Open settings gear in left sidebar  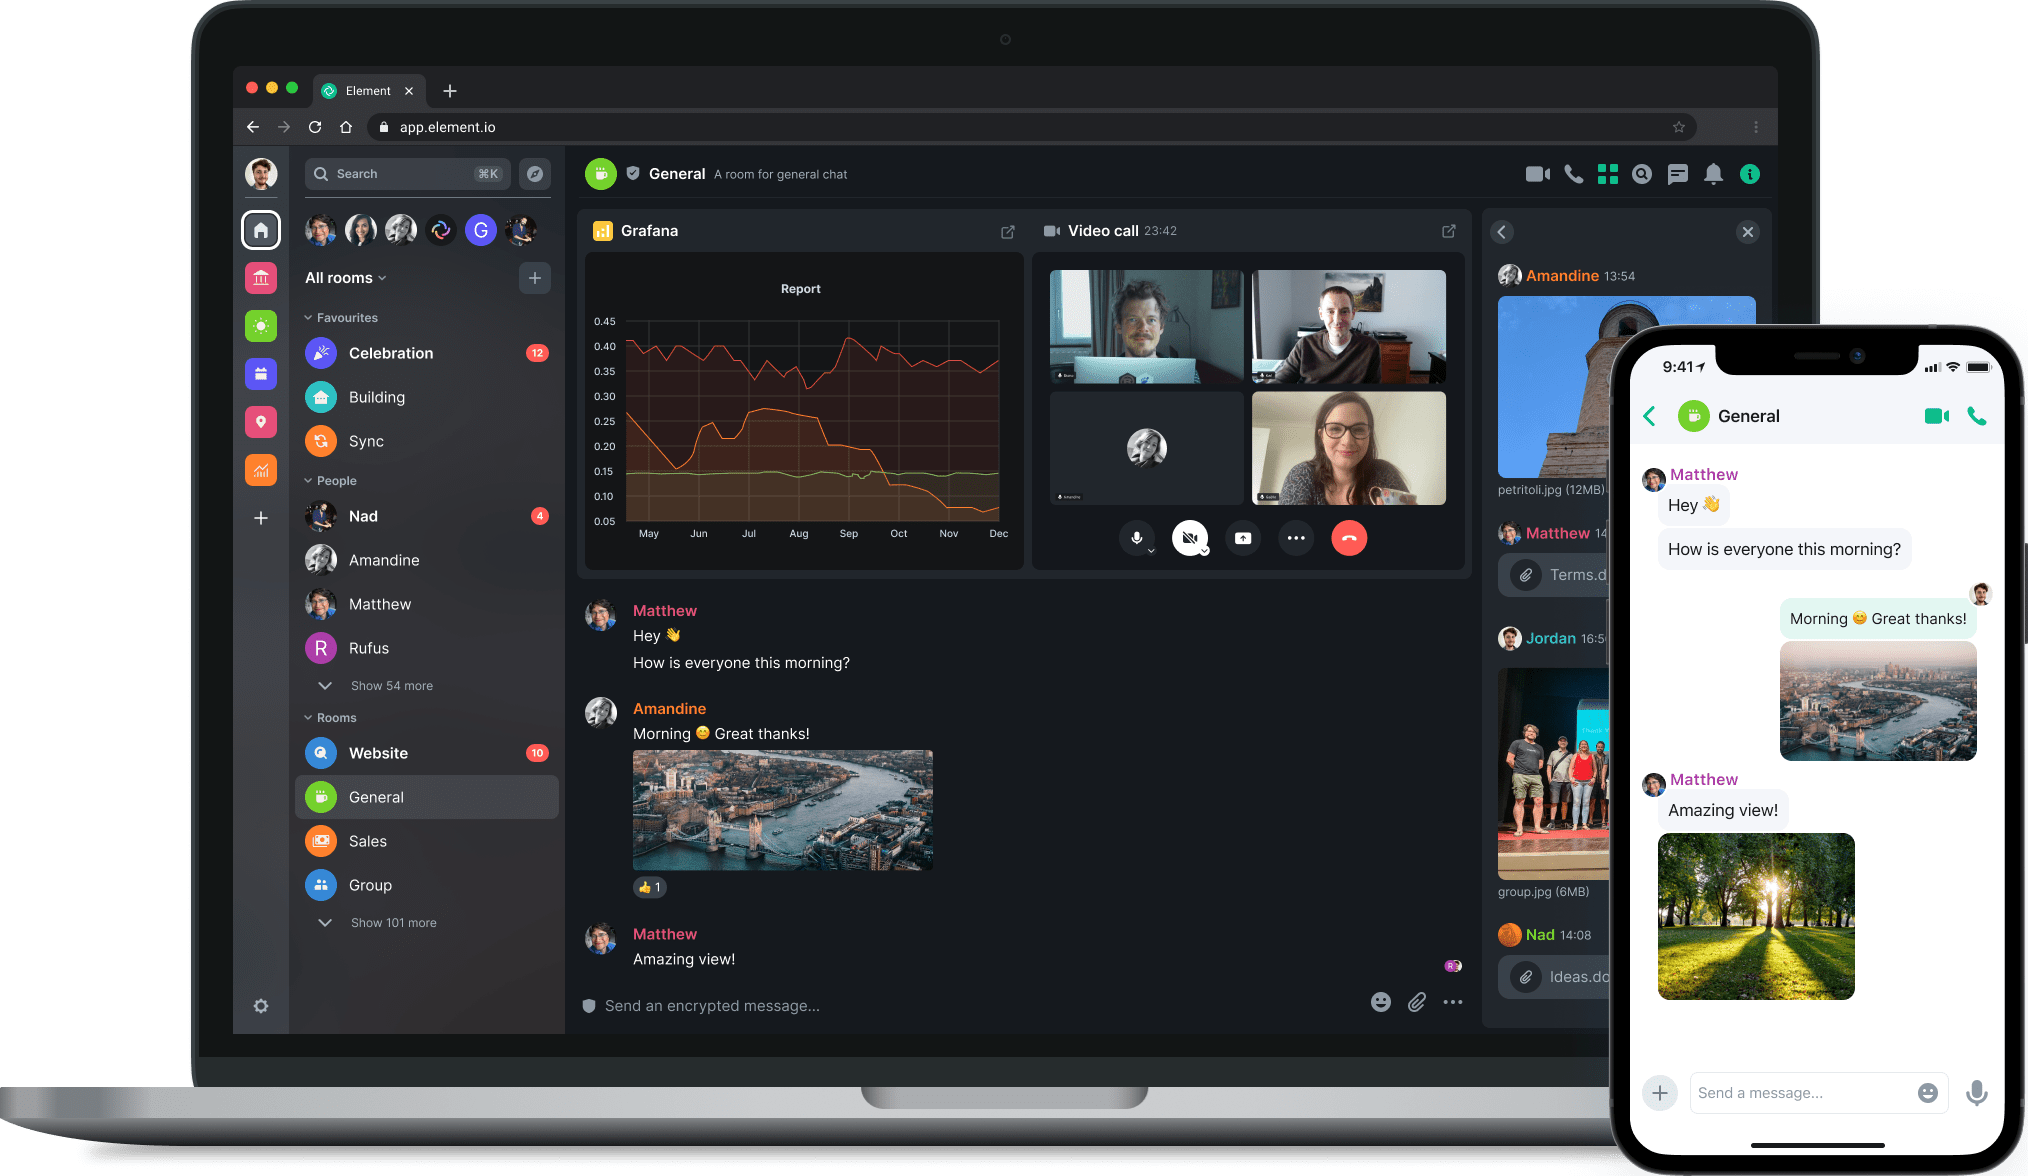(261, 1006)
